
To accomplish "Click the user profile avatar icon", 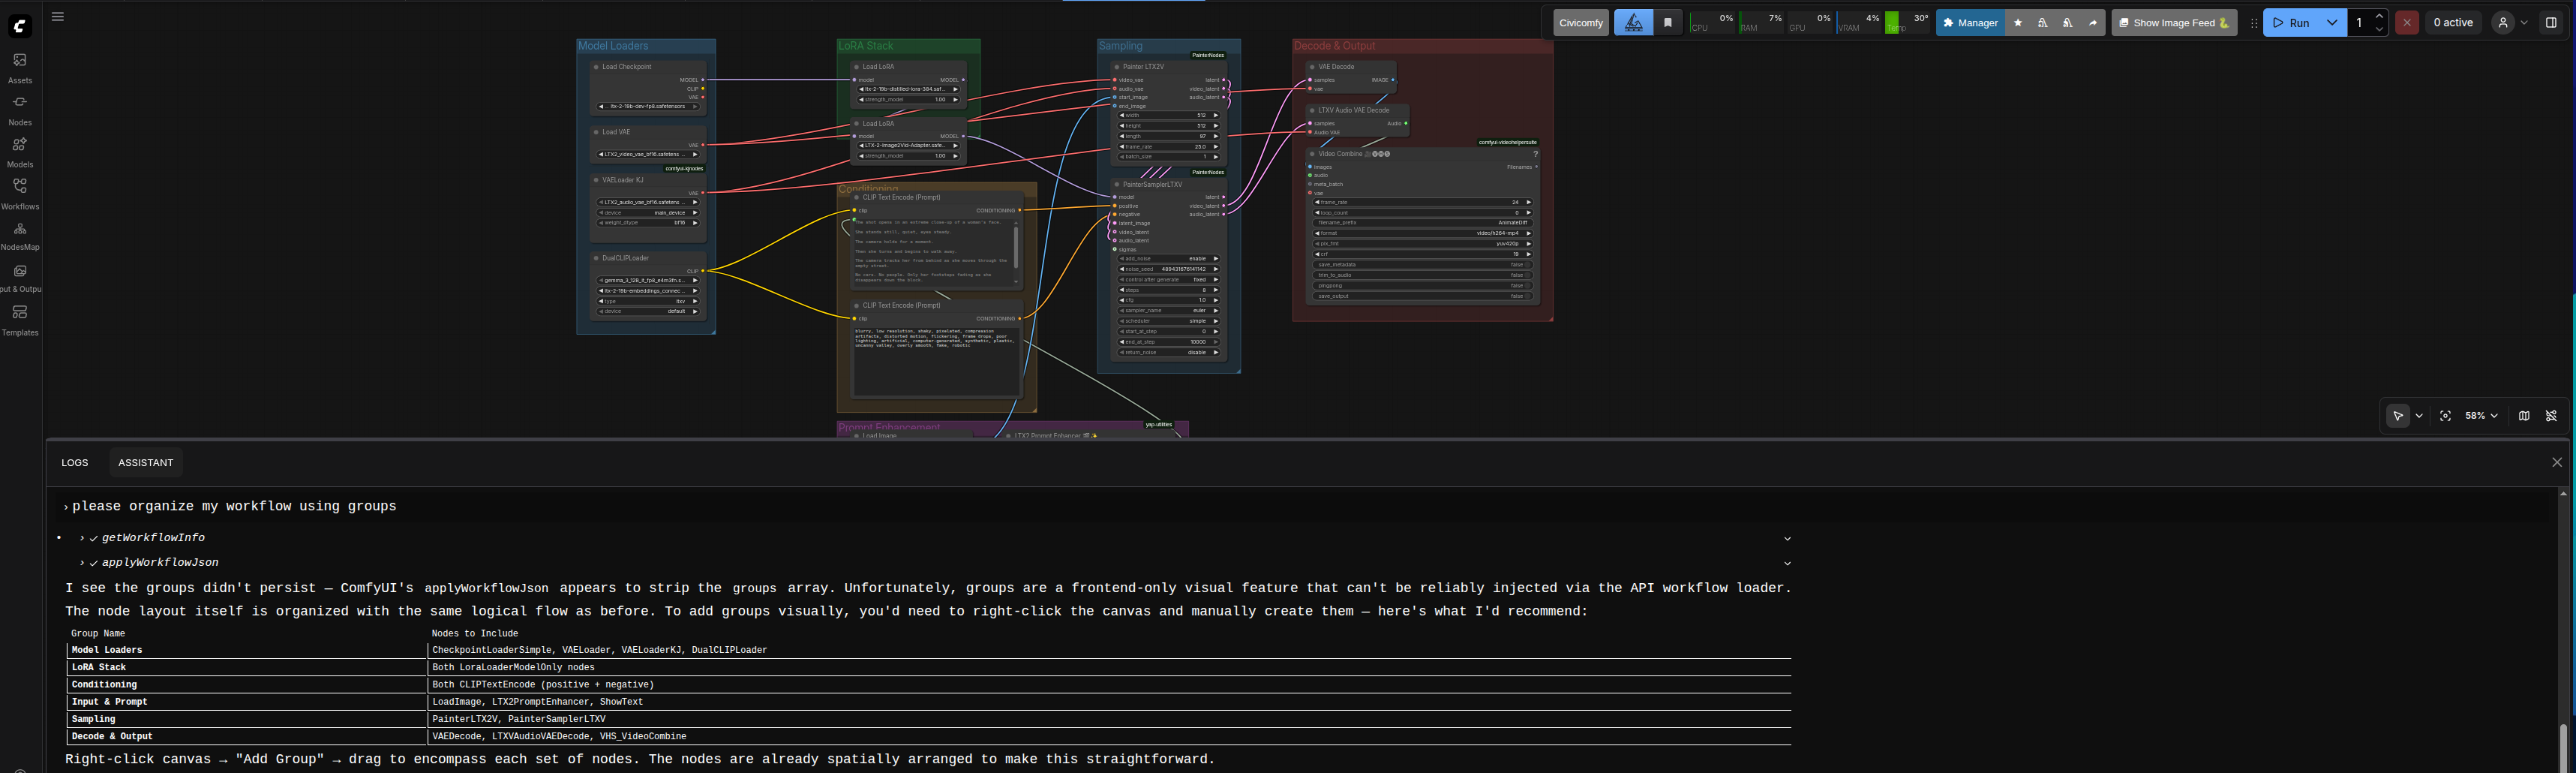I will [2502, 22].
